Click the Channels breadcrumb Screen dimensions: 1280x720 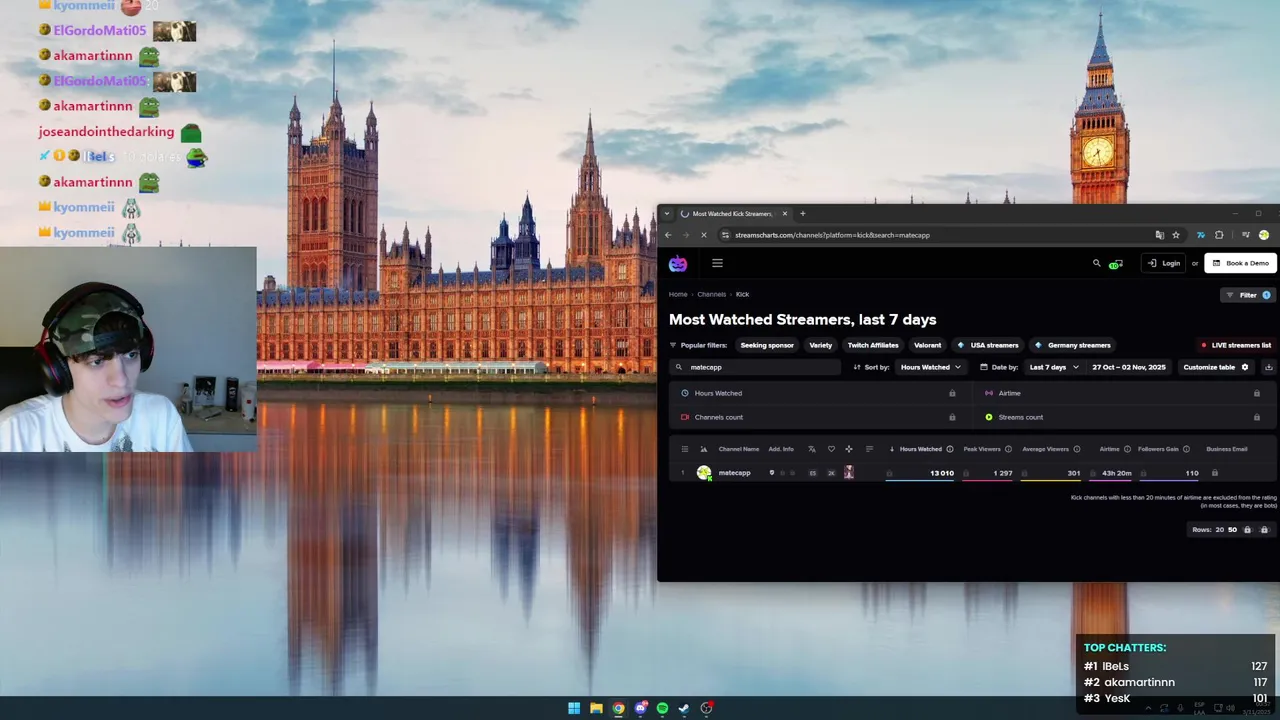click(712, 294)
